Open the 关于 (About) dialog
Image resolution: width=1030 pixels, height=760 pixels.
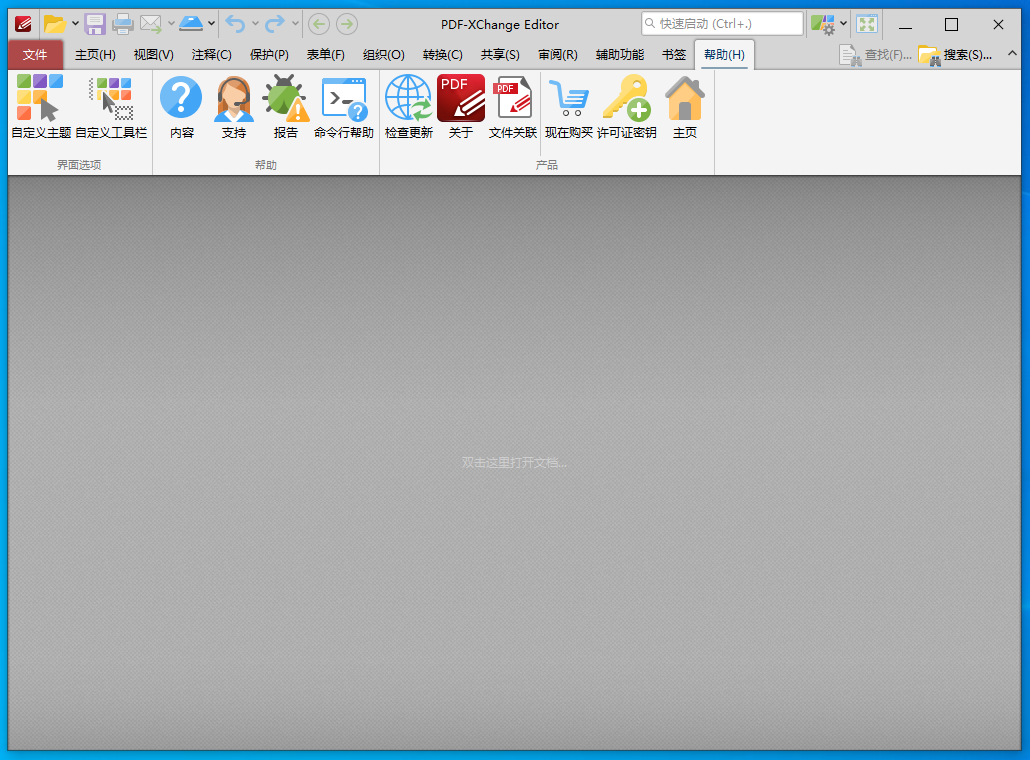click(x=460, y=98)
